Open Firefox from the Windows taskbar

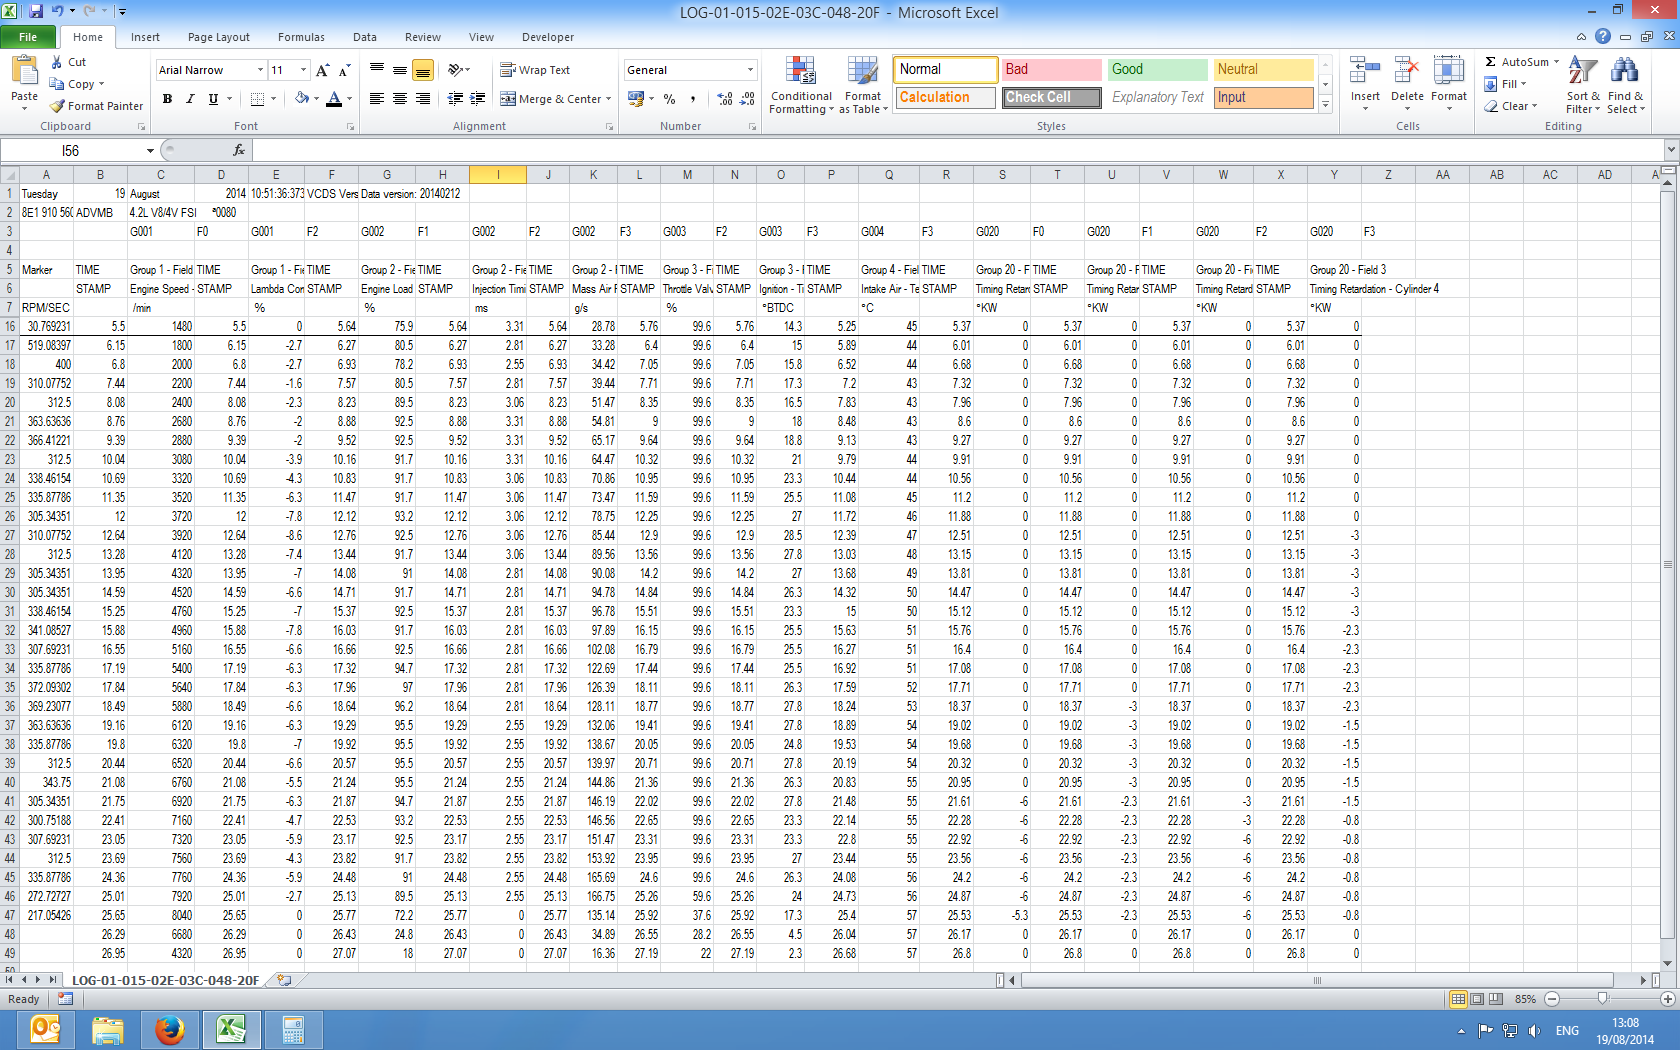tap(169, 1029)
